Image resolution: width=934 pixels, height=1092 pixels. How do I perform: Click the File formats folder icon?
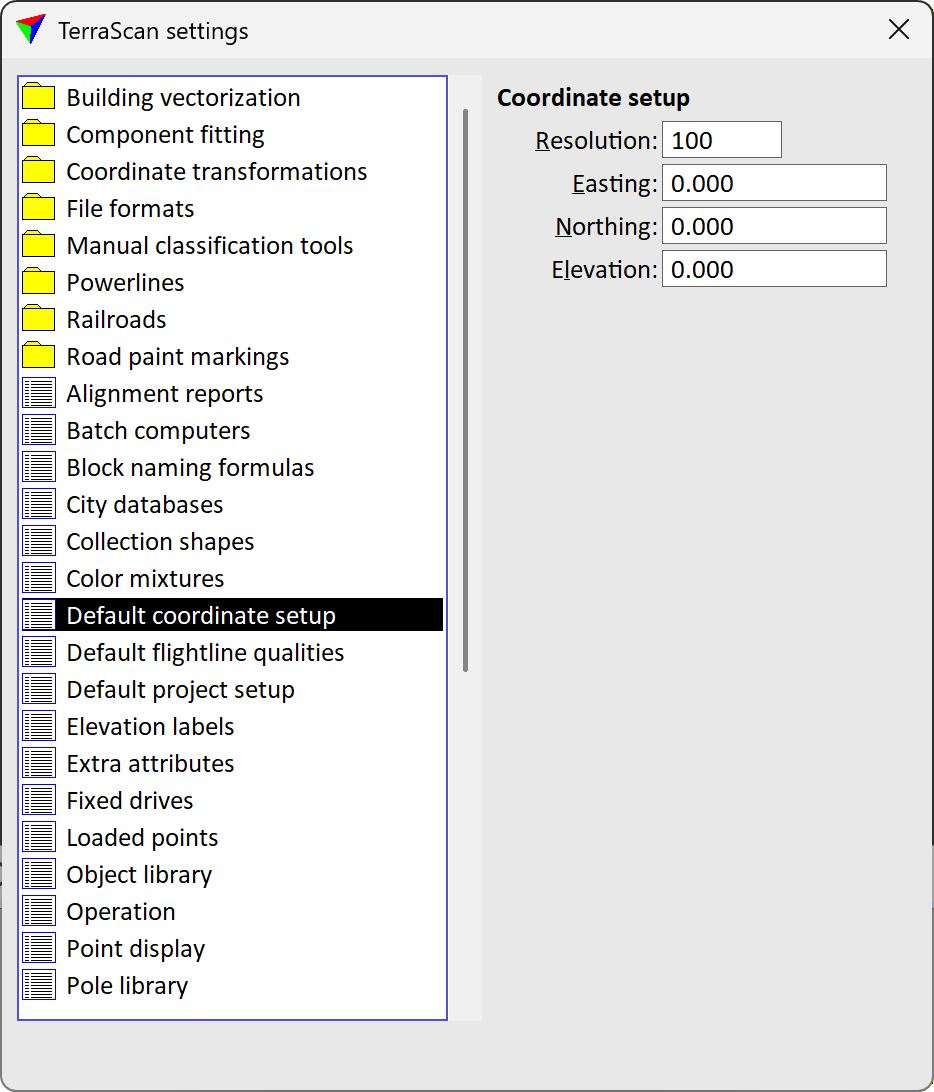point(38,208)
